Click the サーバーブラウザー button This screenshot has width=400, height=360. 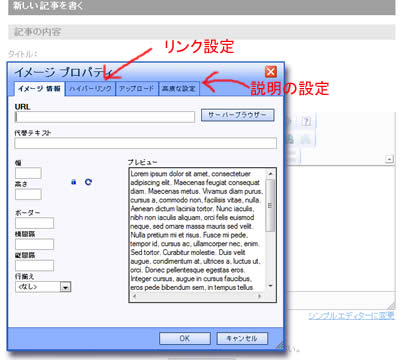coord(238,115)
